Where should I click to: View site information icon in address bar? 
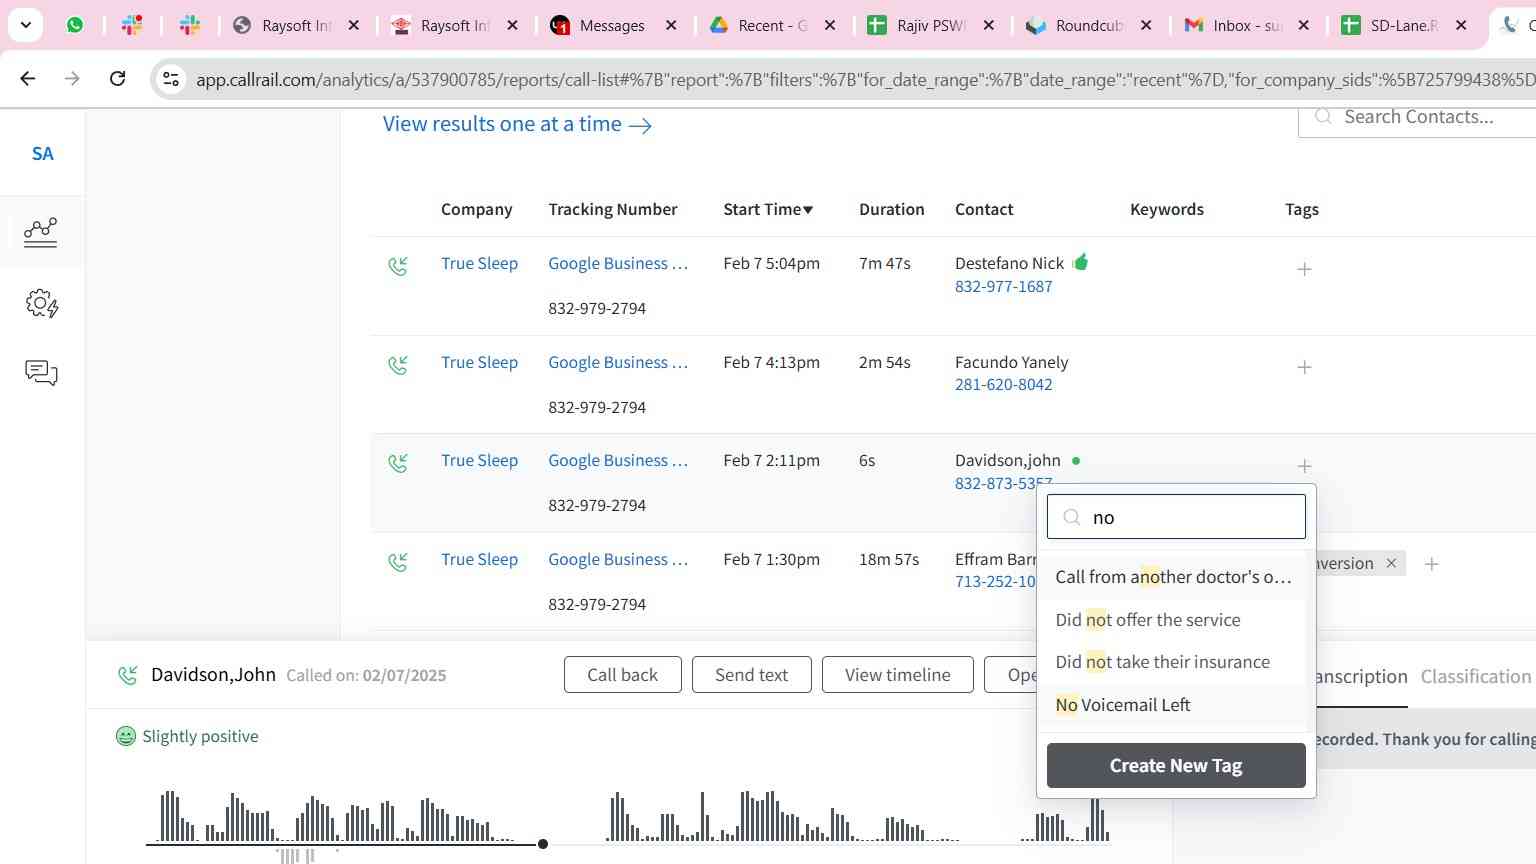coord(171,79)
